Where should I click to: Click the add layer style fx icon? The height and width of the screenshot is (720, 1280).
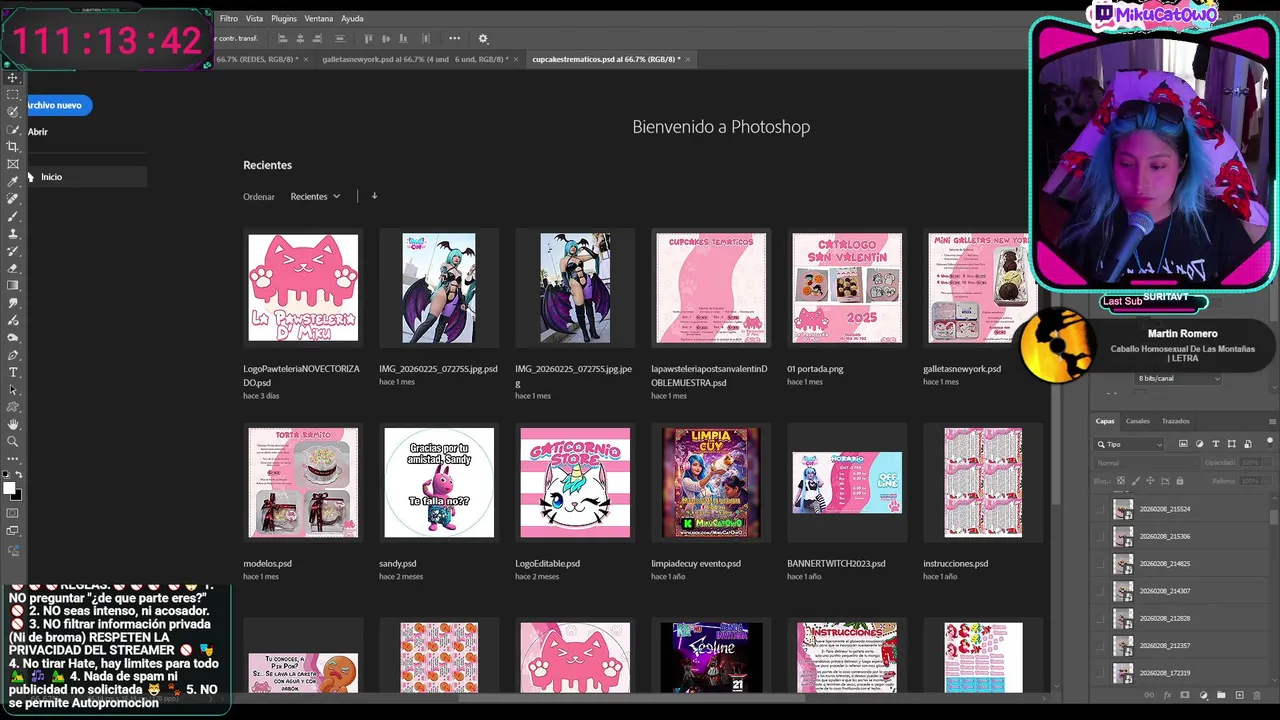1167,695
